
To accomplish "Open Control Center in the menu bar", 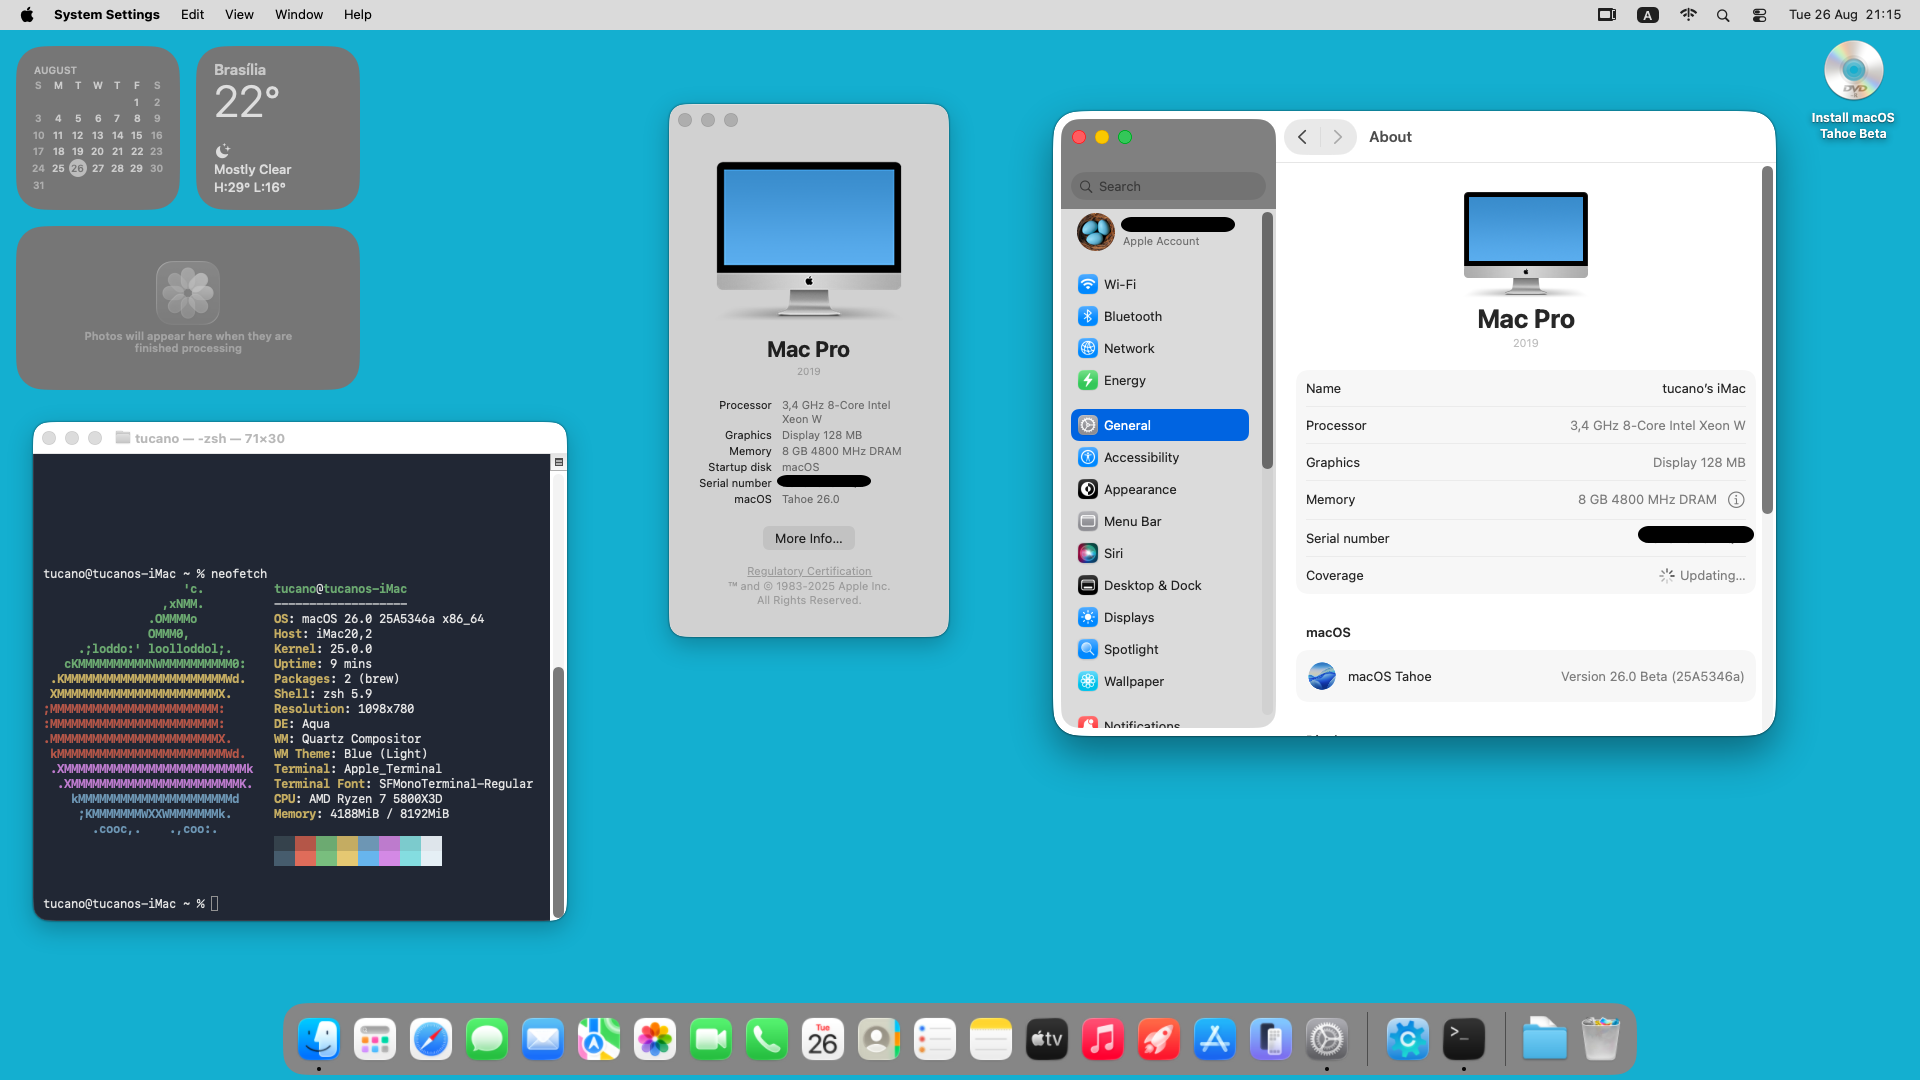I will [1759, 15].
